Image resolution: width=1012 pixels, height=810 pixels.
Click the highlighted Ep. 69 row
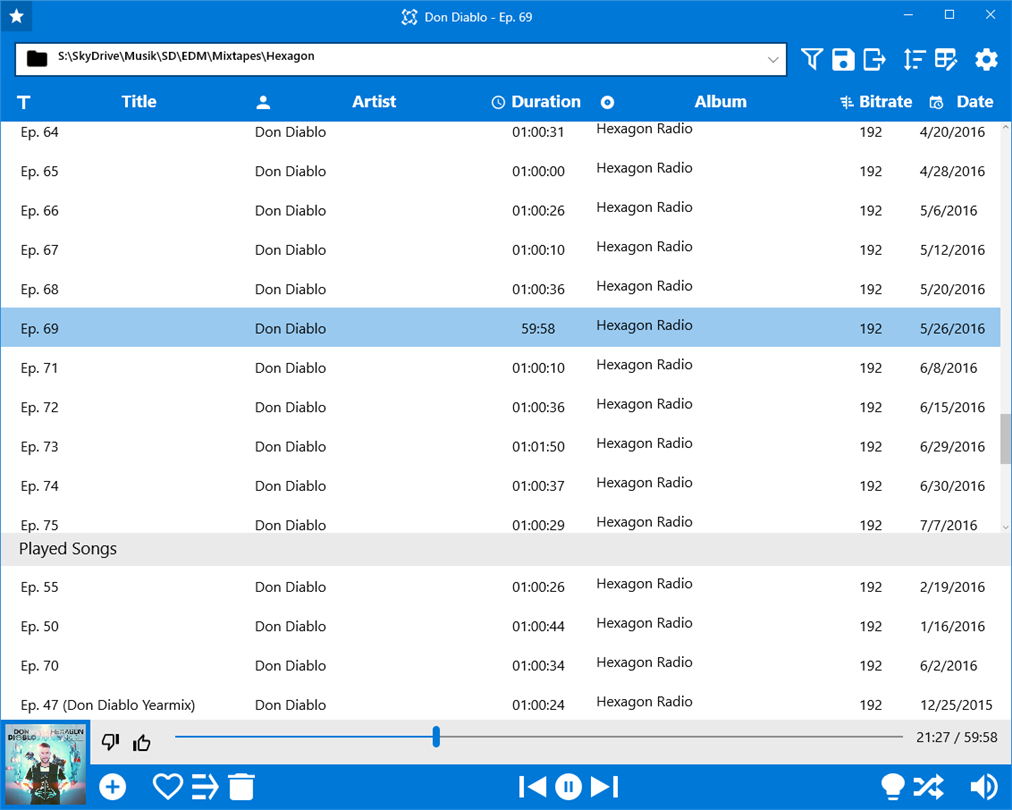[501, 328]
